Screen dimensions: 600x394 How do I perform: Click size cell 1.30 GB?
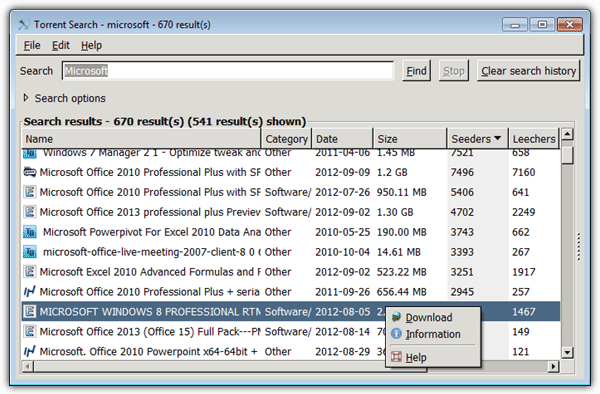(395, 212)
